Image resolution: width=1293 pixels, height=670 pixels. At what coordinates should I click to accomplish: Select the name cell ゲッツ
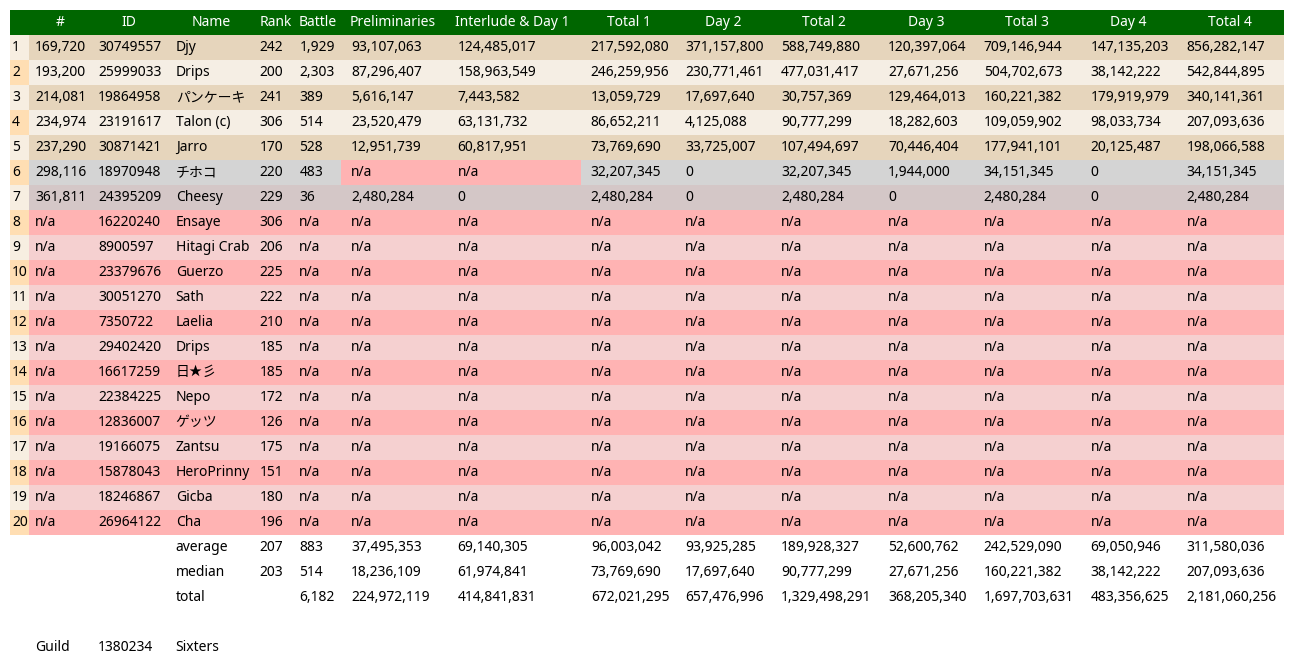click(x=196, y=421)
